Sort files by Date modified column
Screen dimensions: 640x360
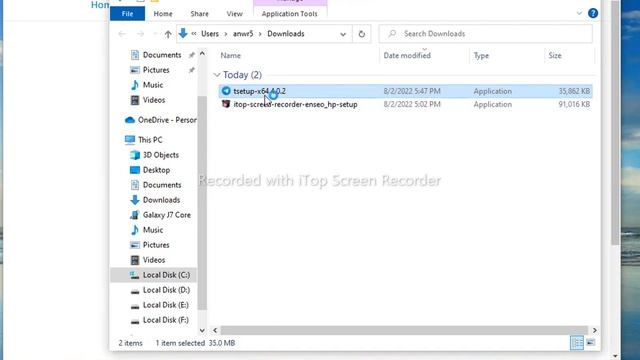click(407, 56)
